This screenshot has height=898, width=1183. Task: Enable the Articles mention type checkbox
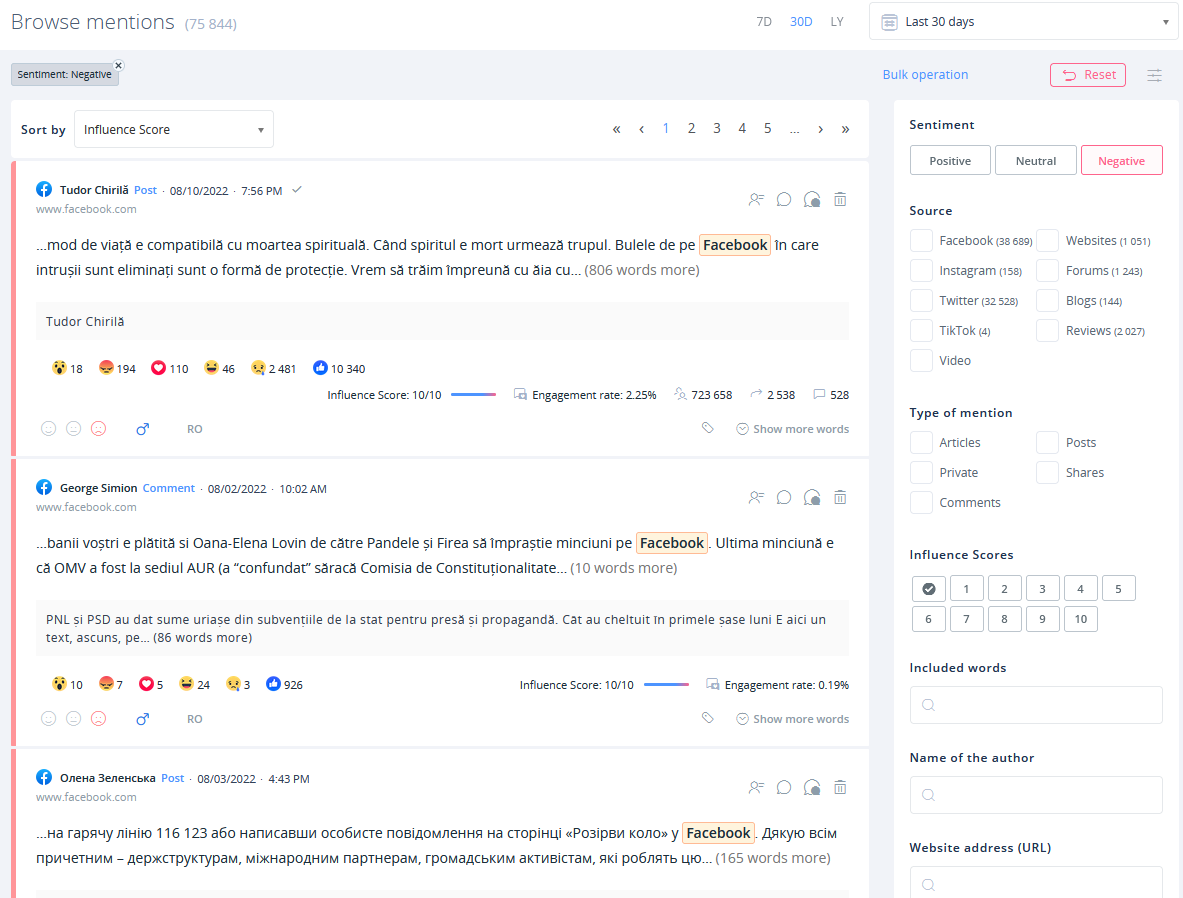click(x=920, y=442)
